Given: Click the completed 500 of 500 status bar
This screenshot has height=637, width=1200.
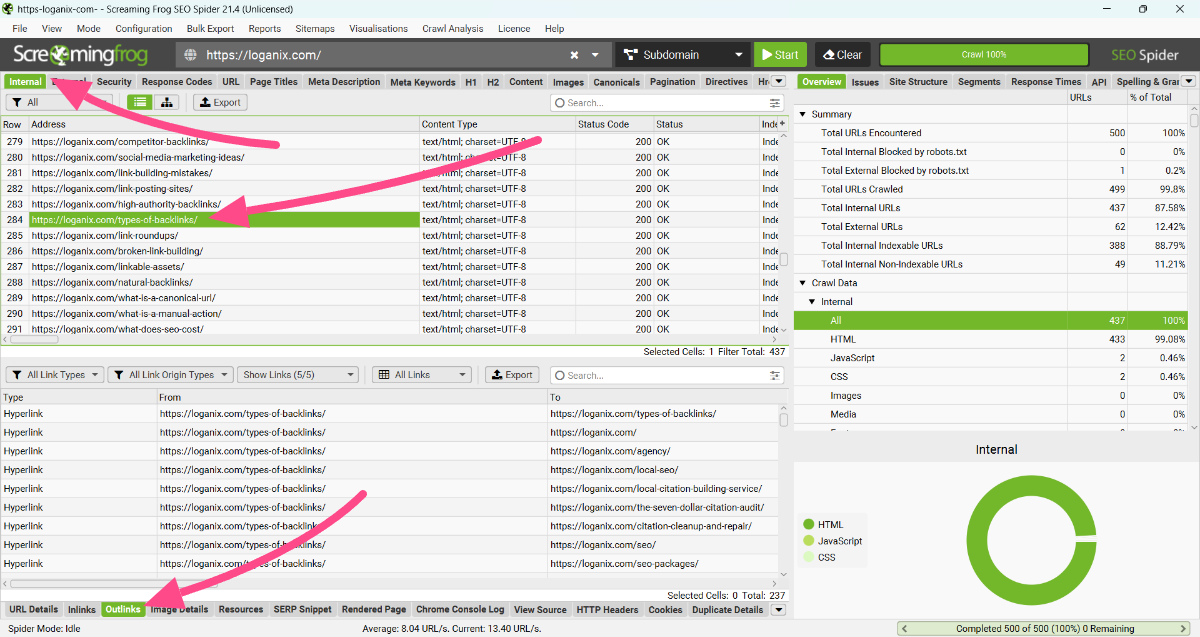Looking at the screenshot, I should tap(1045, 629).
